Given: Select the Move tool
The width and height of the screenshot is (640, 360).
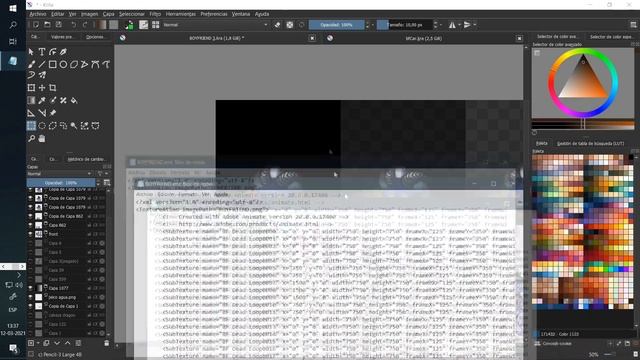Looking at the screenshot, I should pos(42,88).
